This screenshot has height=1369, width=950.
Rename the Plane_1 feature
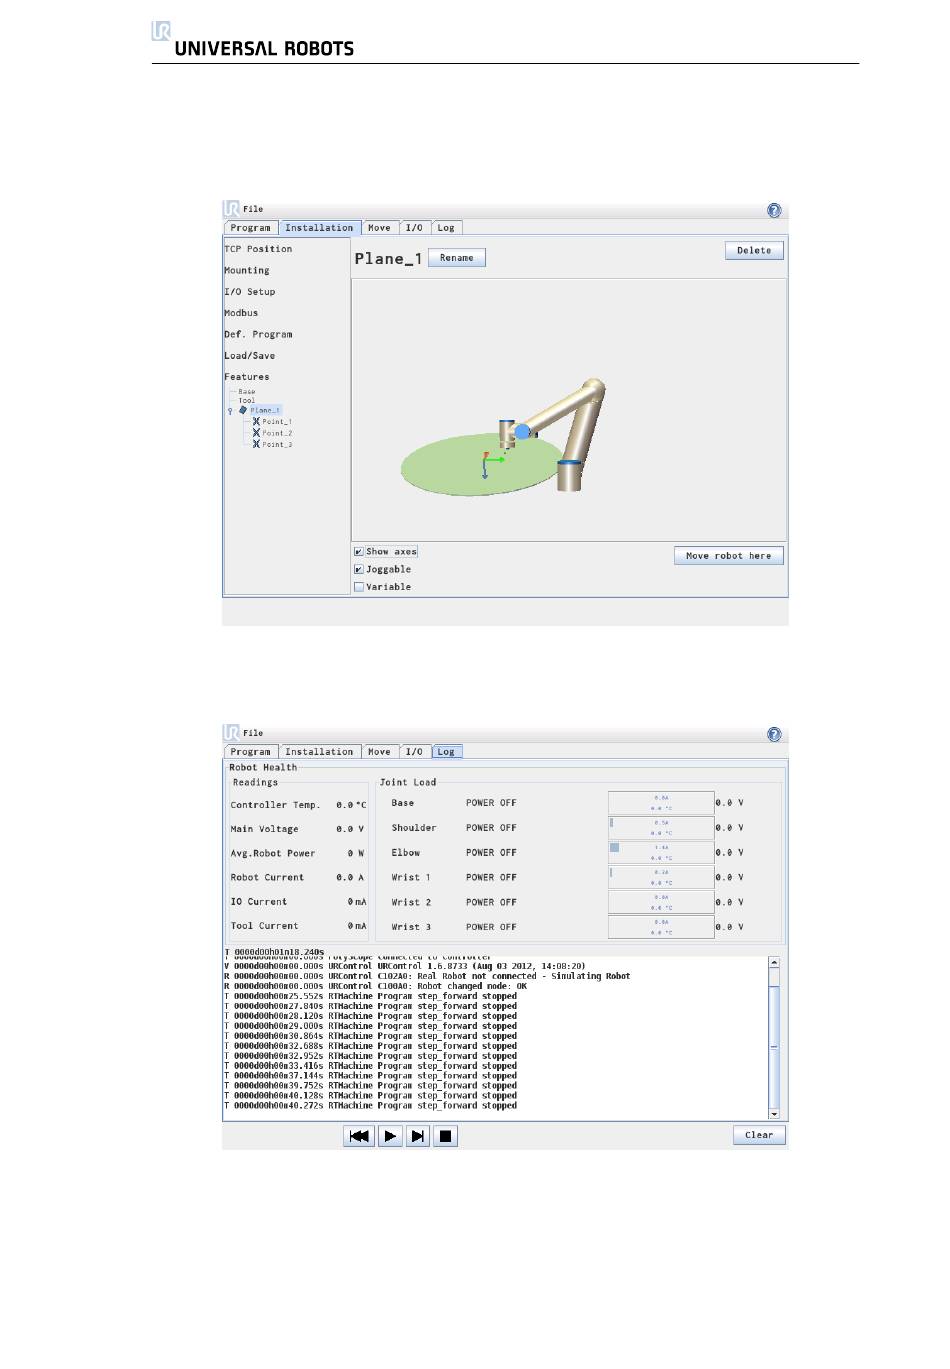[457, 258]
